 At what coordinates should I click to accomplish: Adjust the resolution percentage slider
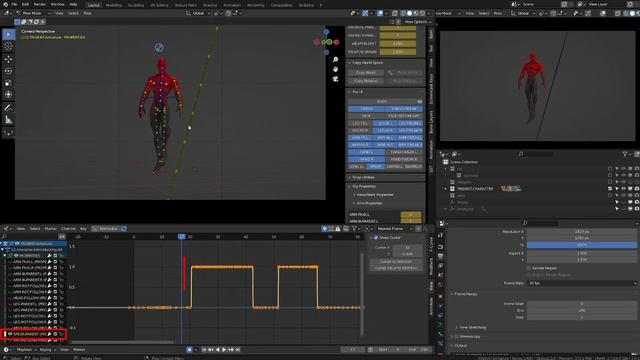(x=582, y=245)
